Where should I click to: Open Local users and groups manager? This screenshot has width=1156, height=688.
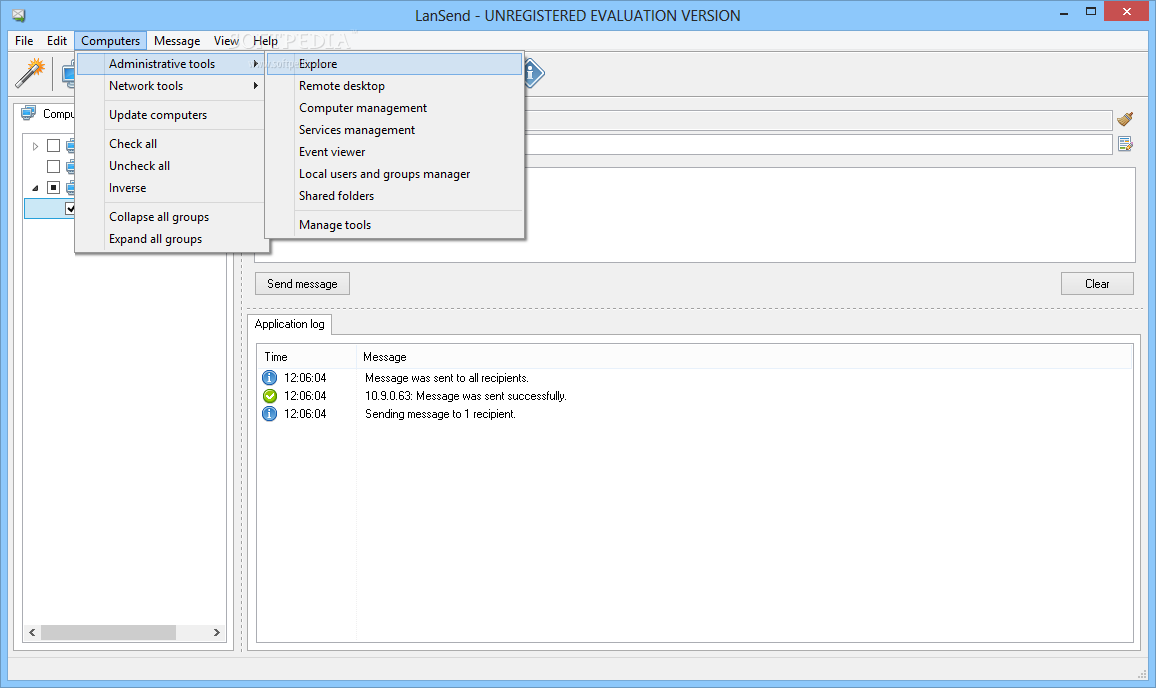pyautogui.click(x=394, y=174)
